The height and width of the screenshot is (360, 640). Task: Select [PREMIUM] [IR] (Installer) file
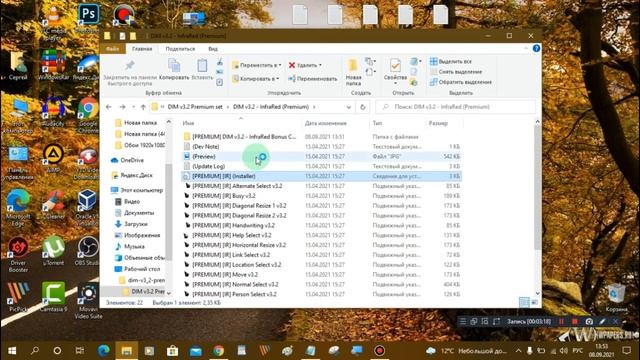pos(322,176)
